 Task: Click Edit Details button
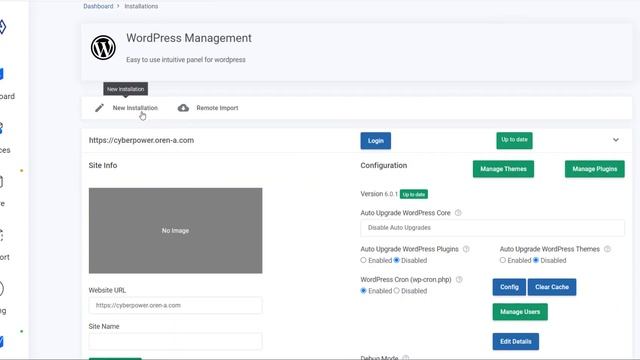pyautogui.click(x=516, y=342)
